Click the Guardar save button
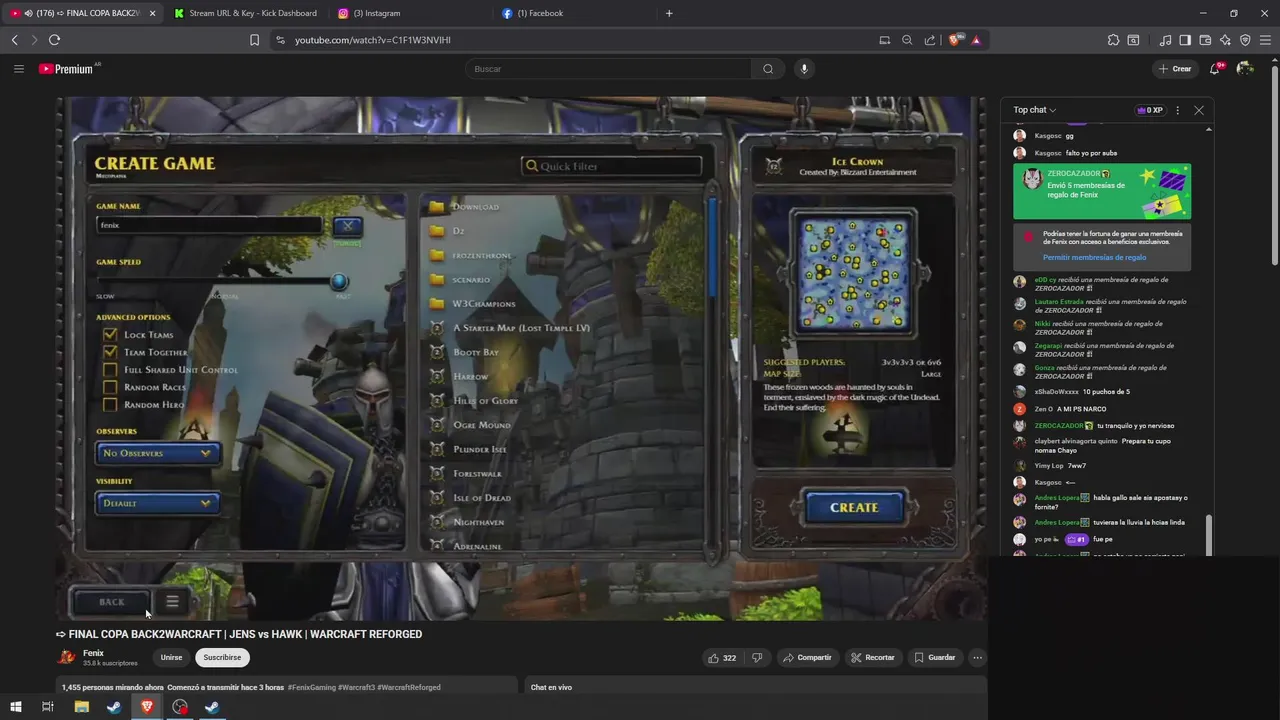 tap(935, 657)
